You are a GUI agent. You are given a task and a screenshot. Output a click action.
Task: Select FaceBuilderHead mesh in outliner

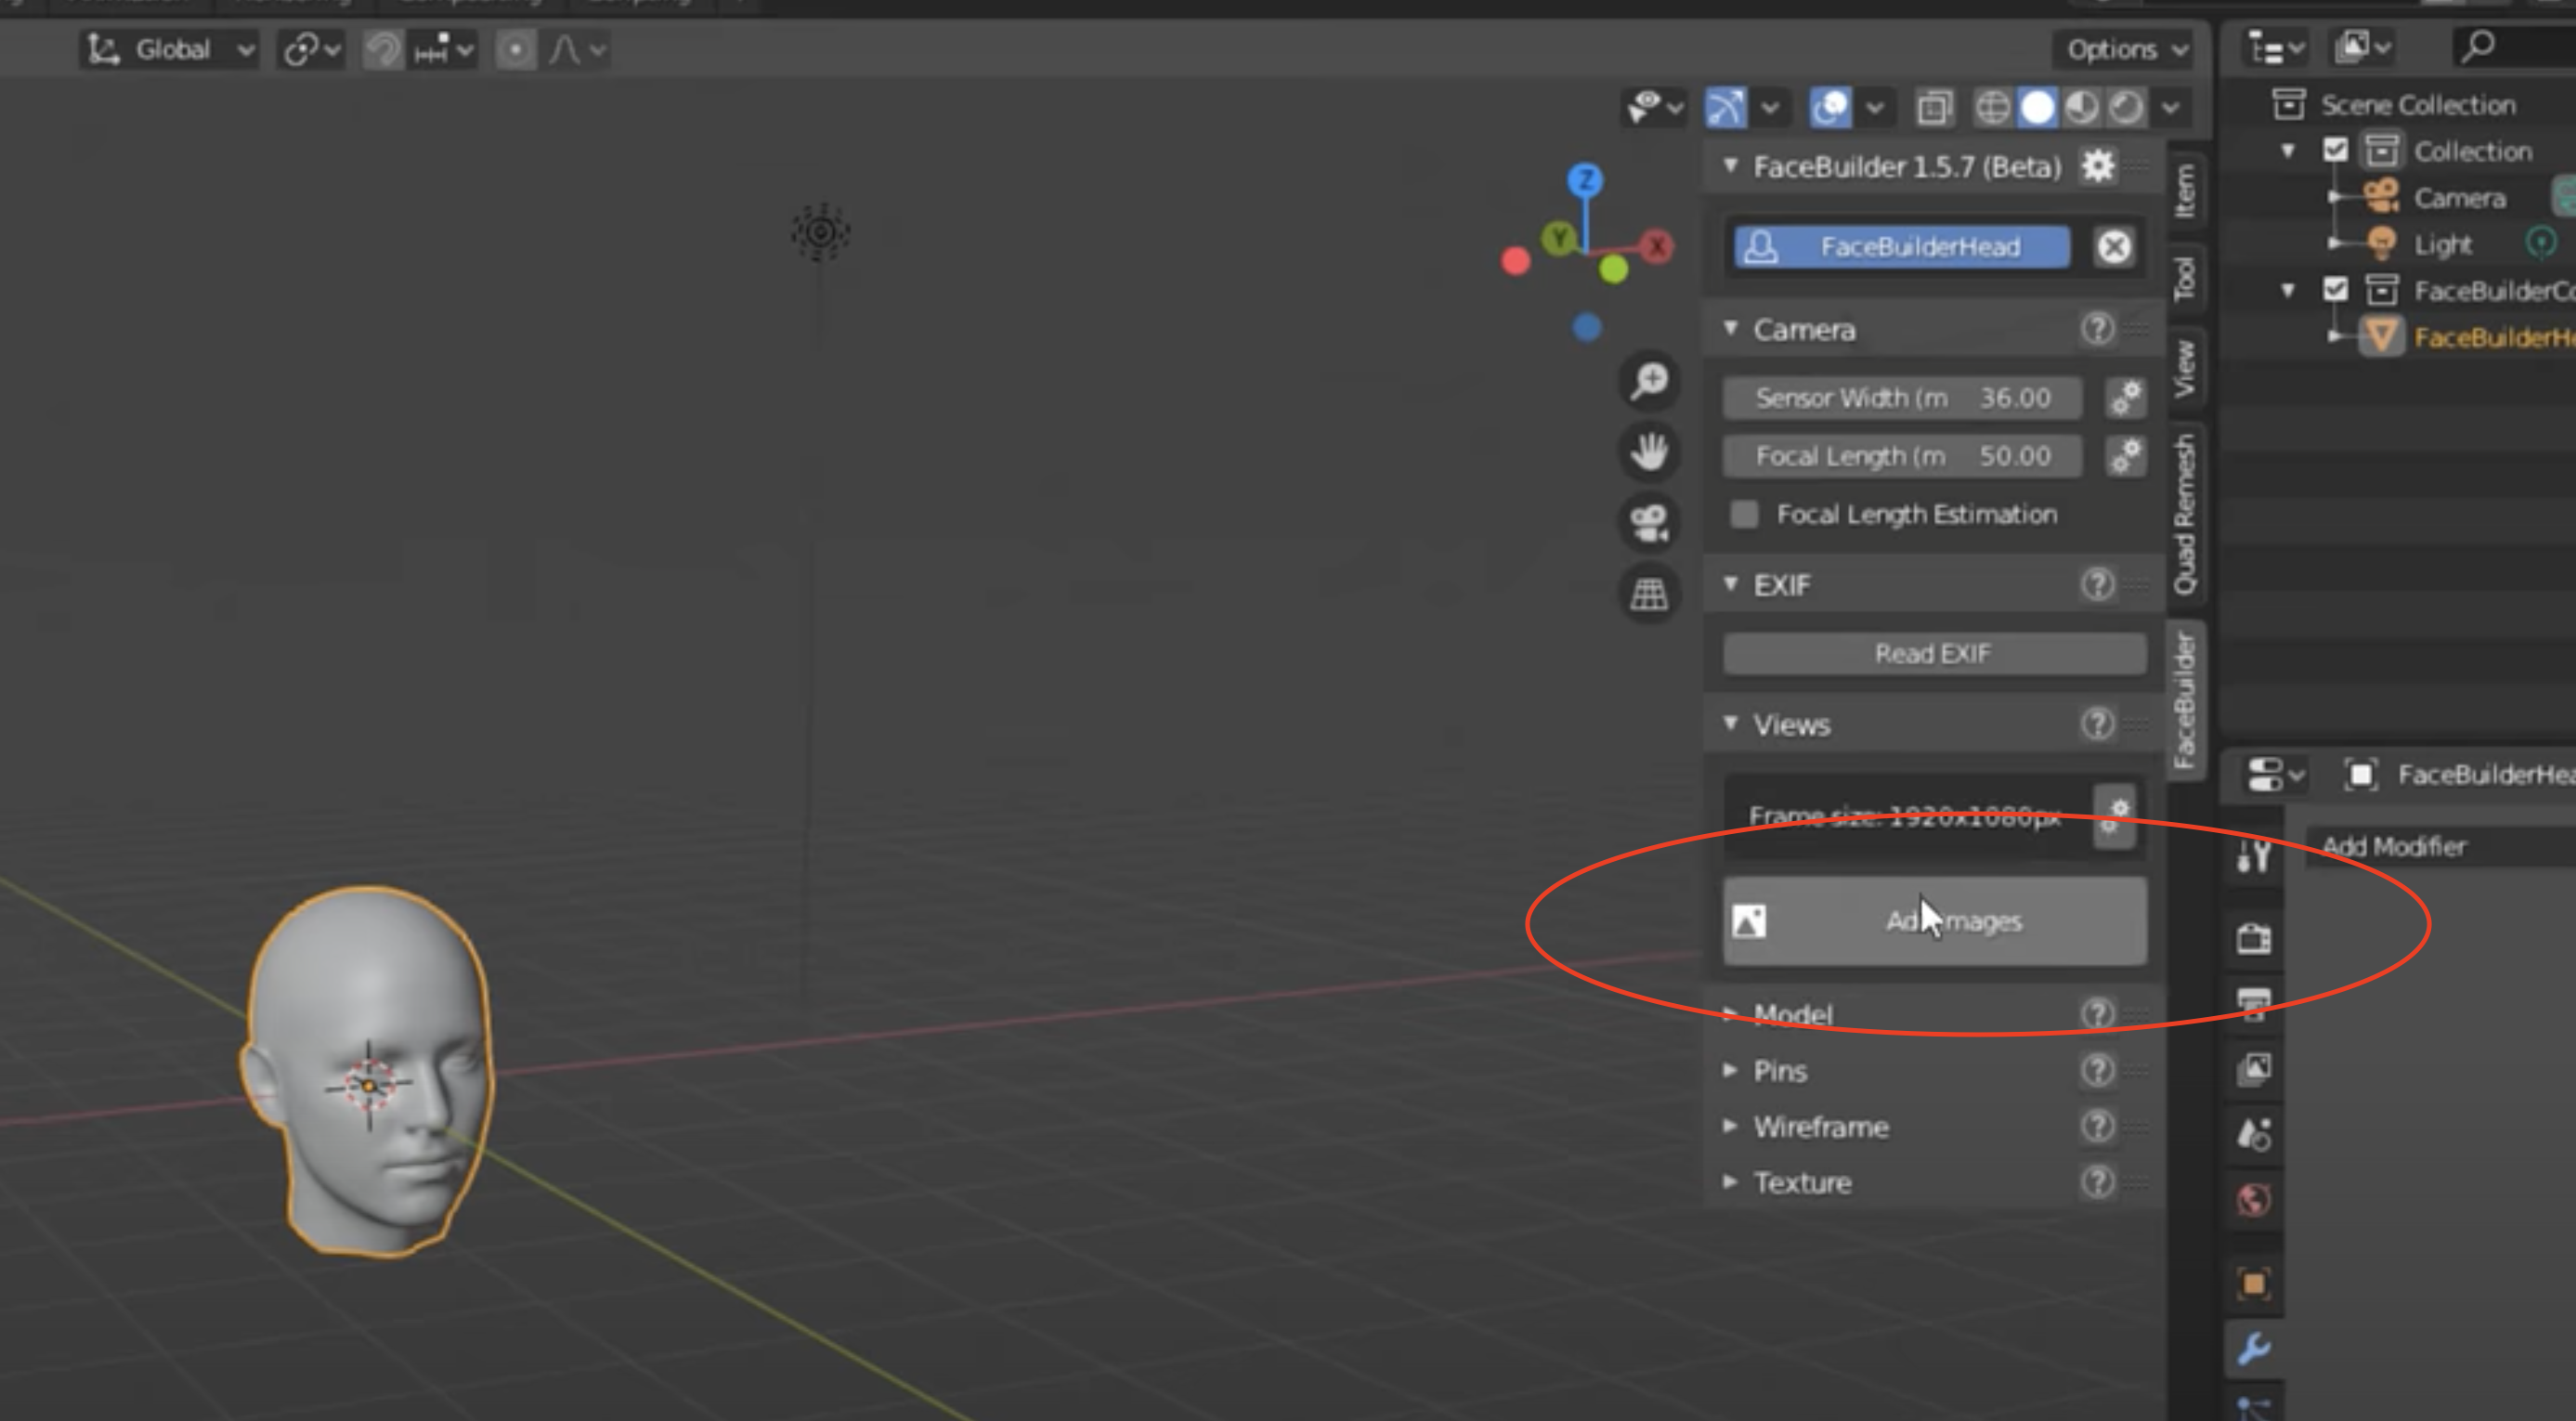[x=2494, y=337]
